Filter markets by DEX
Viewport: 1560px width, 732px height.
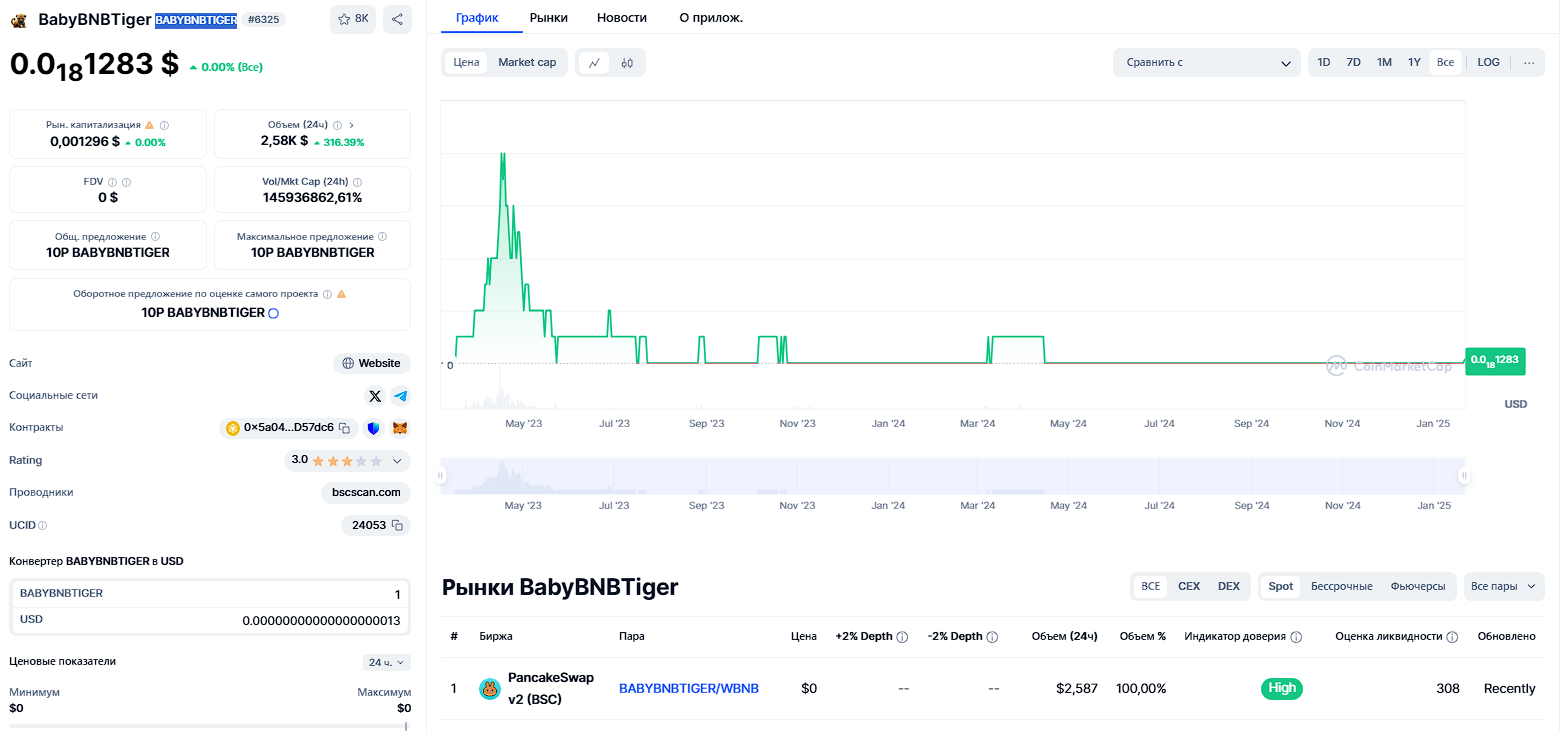[1229, 586]
